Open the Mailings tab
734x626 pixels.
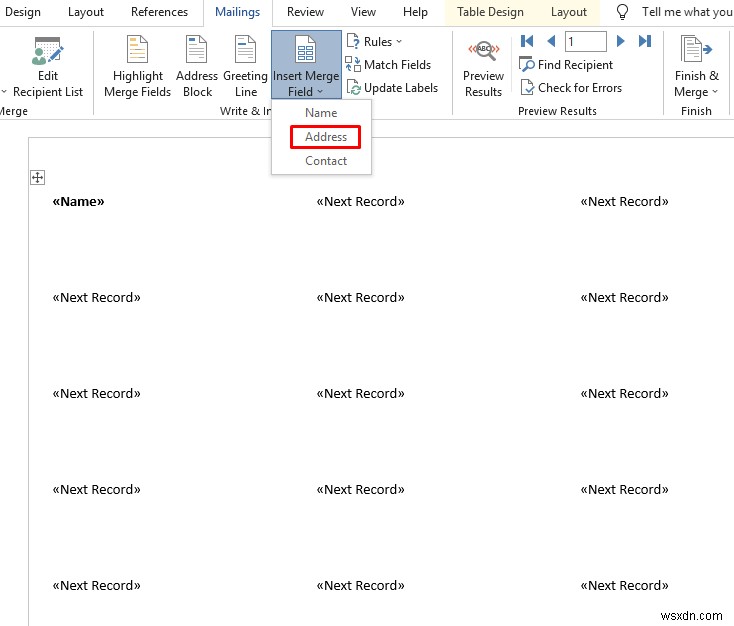tap(237, 12)
